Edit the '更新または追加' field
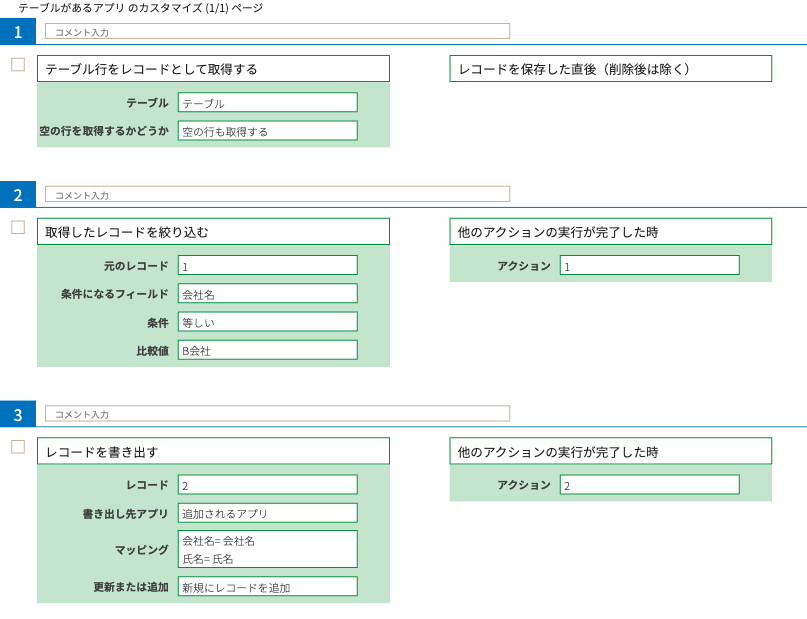 268,587
